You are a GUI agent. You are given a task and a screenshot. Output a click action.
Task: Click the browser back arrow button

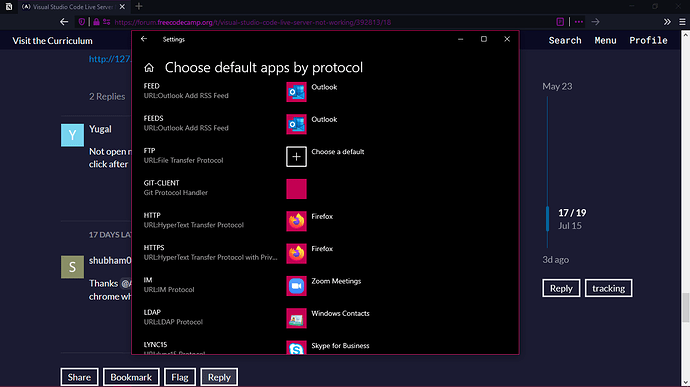tap(64, 22)
